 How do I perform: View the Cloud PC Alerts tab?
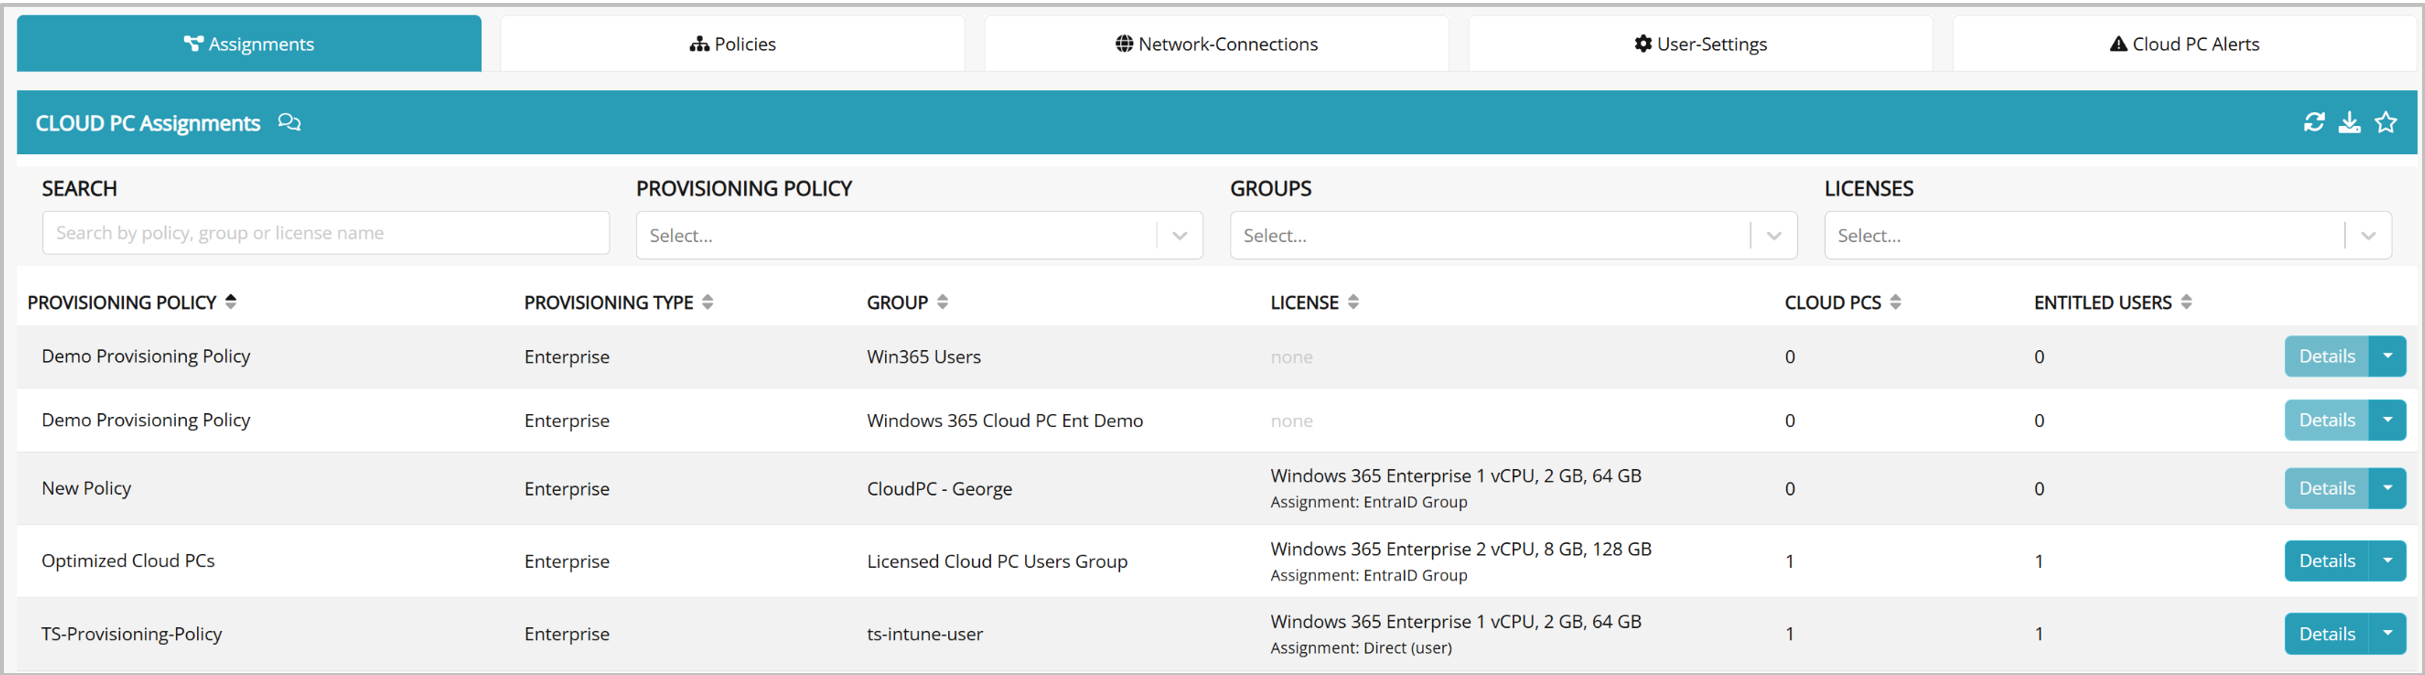(2184, 44)
